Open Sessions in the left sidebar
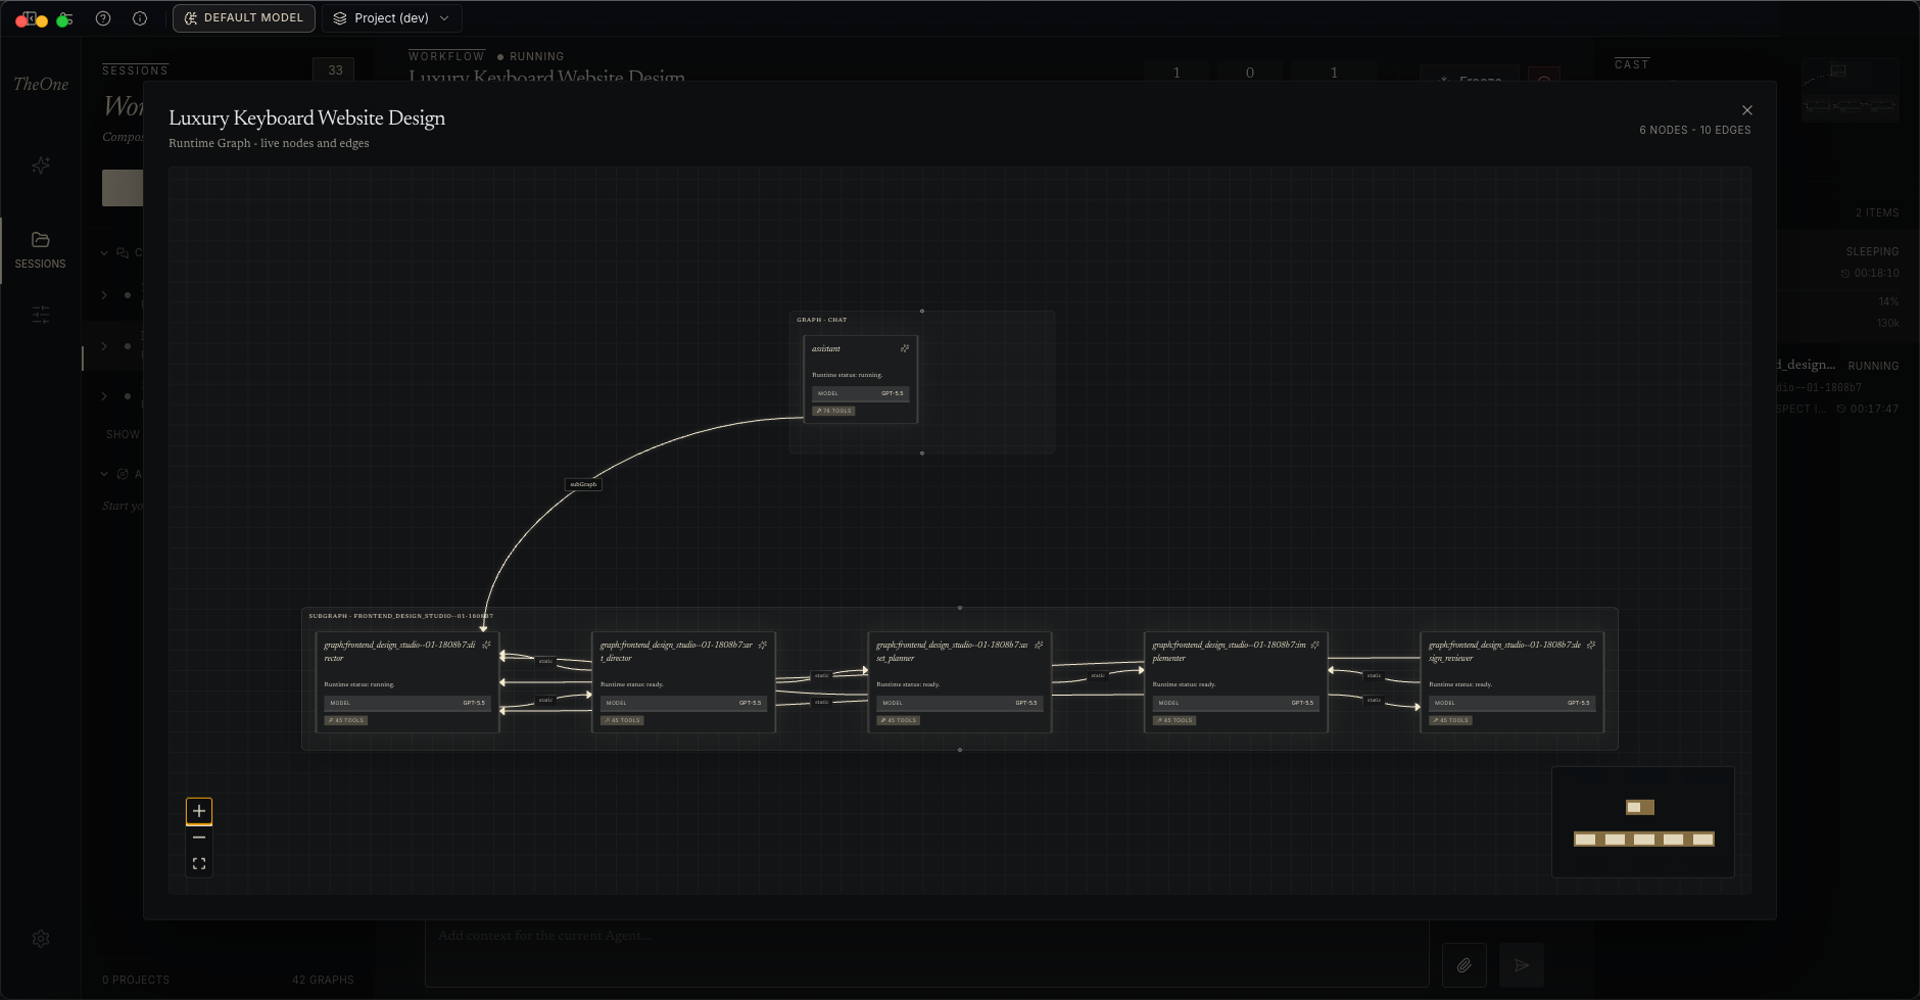This screenshot has height=1000, width=1920. pos(40,250)
